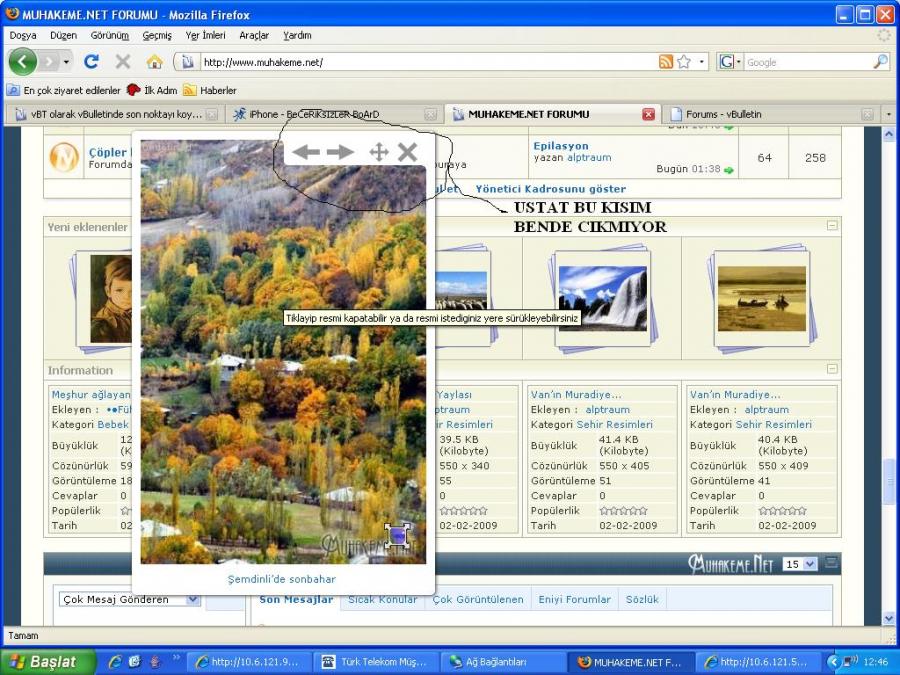Click the expand icon on the photo corner
The image size is (900, 675).
point(397,536)
